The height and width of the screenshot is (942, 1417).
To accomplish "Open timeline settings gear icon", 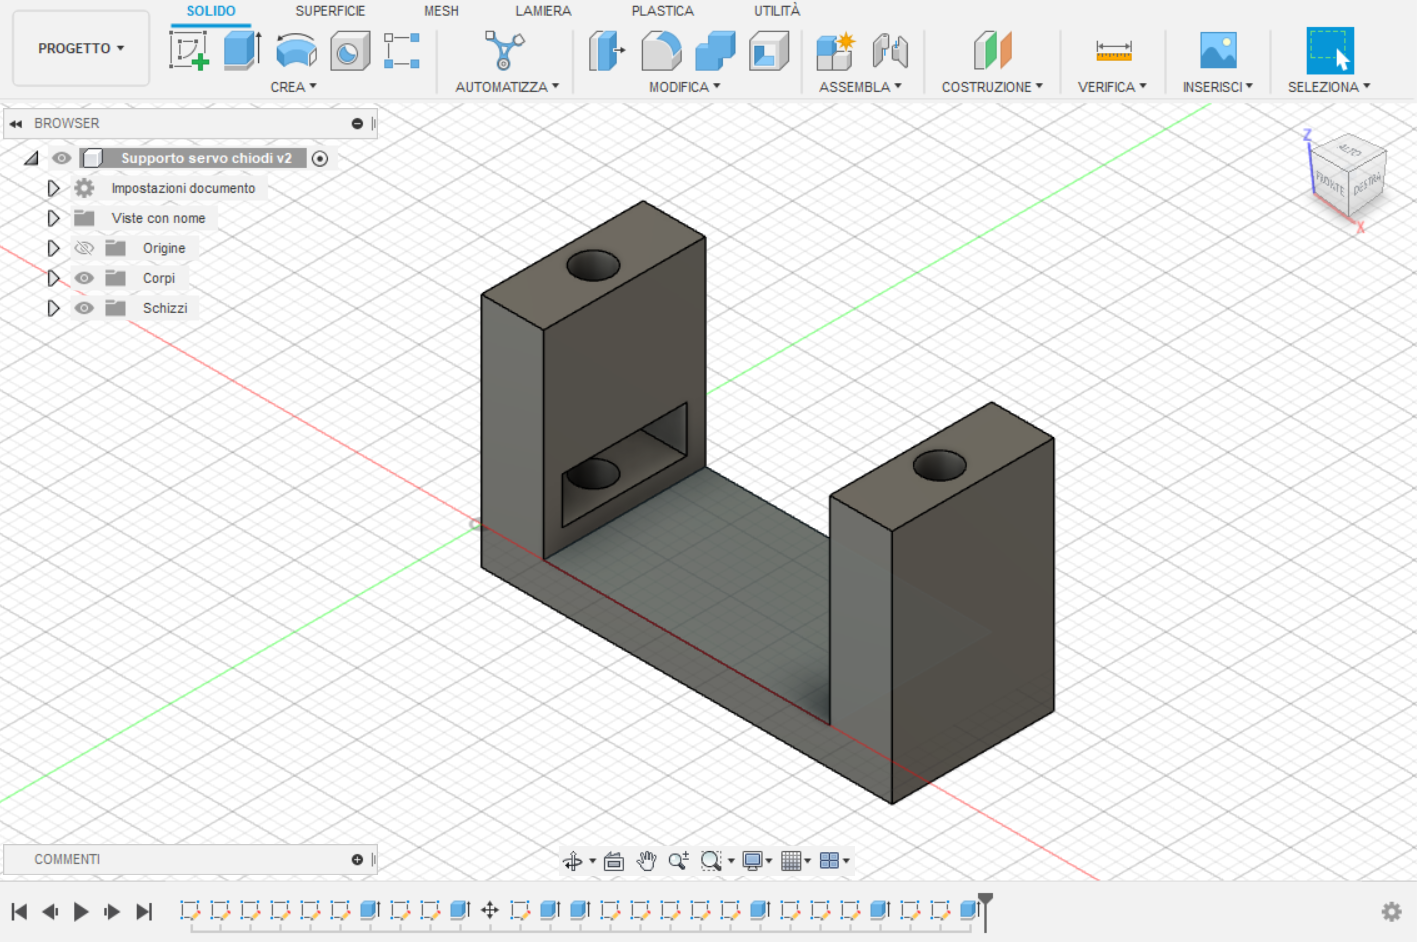I will (x=1391, y=911).
